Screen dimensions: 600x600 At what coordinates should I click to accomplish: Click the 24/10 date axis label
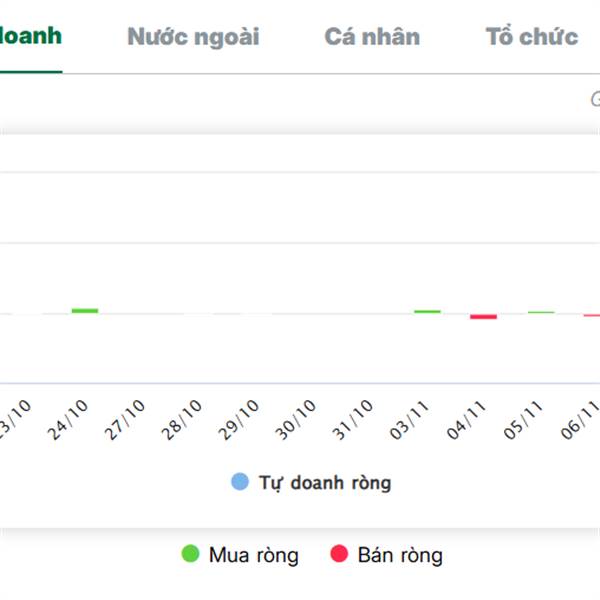pos(69,420)
